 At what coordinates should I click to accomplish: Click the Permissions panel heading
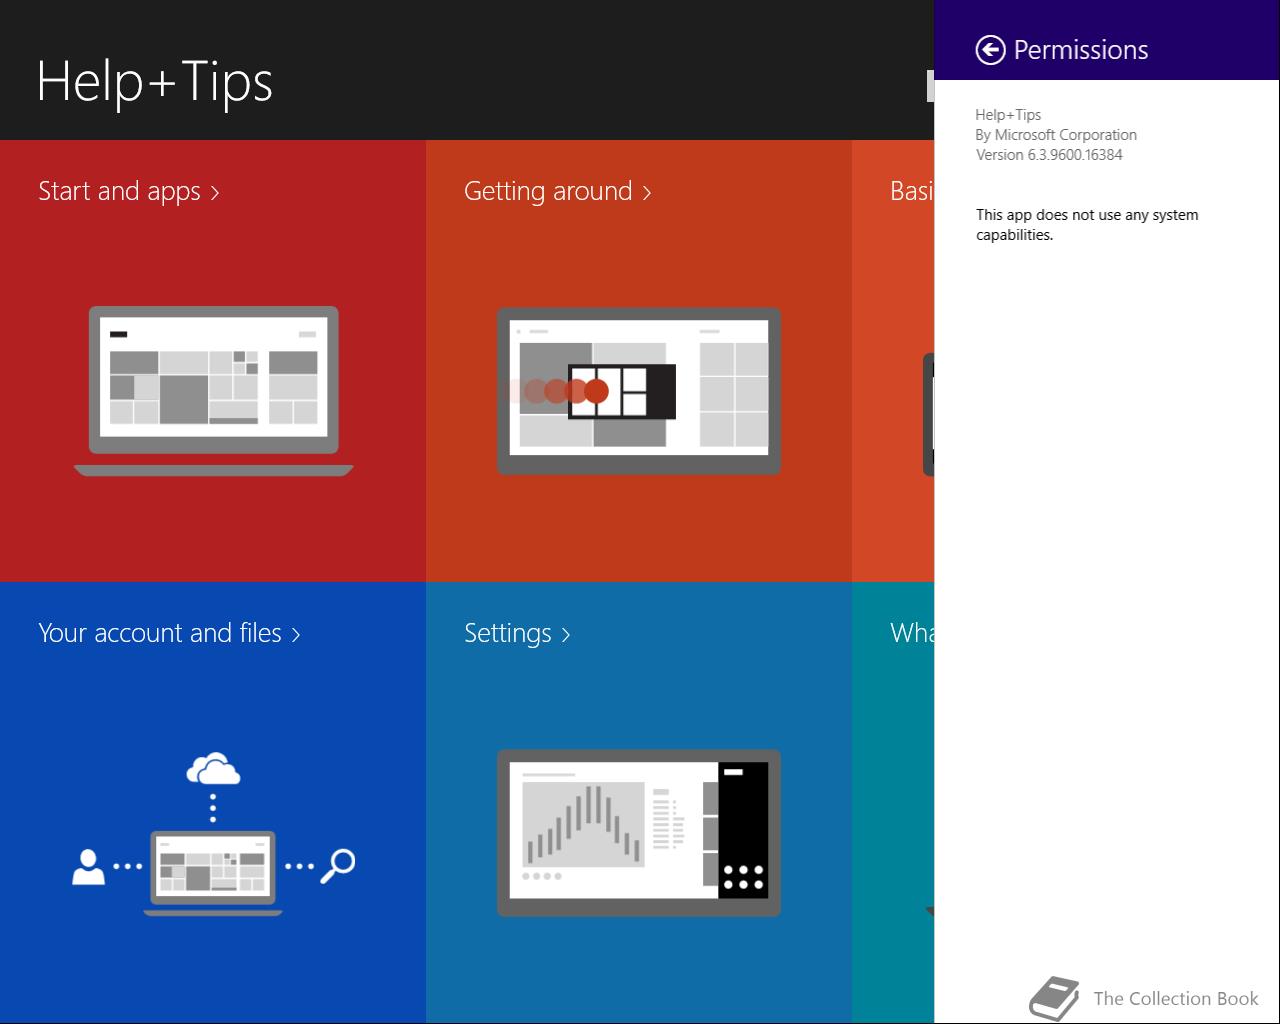click(x=1081, y=50)
